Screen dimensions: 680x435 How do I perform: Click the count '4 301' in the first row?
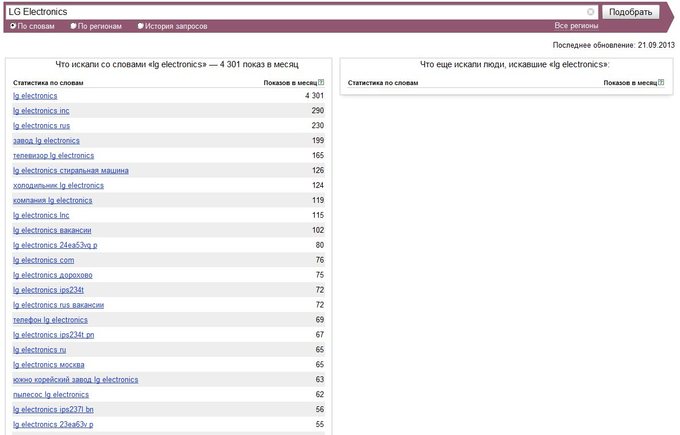[x=314, y=96]
